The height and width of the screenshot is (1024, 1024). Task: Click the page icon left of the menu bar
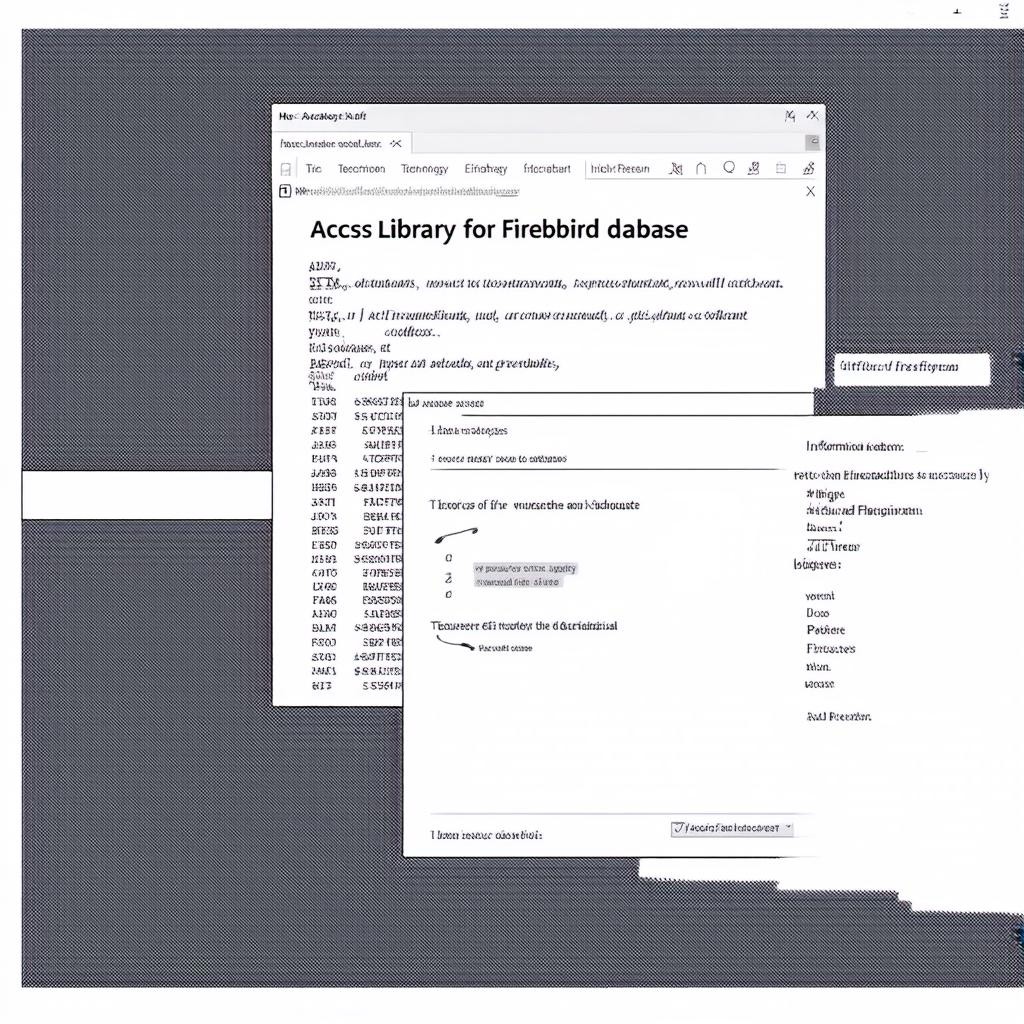(287, 169)
